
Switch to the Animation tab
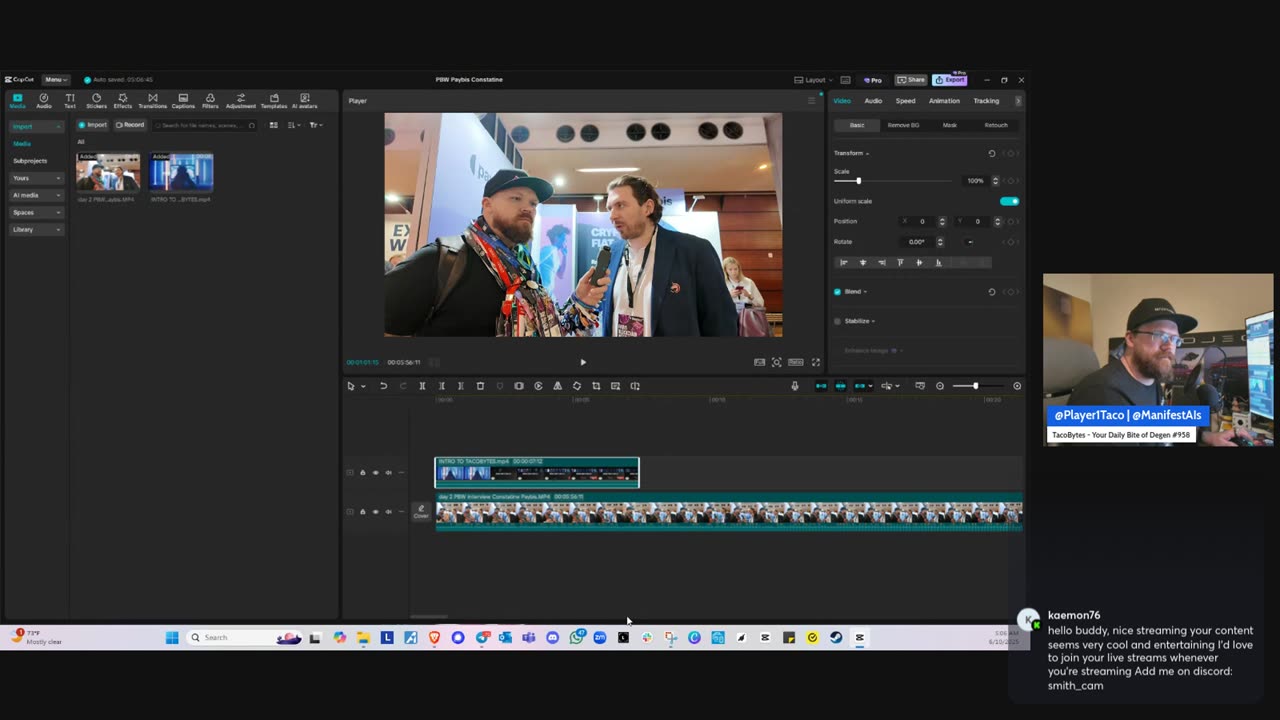(x=944, y=101)
